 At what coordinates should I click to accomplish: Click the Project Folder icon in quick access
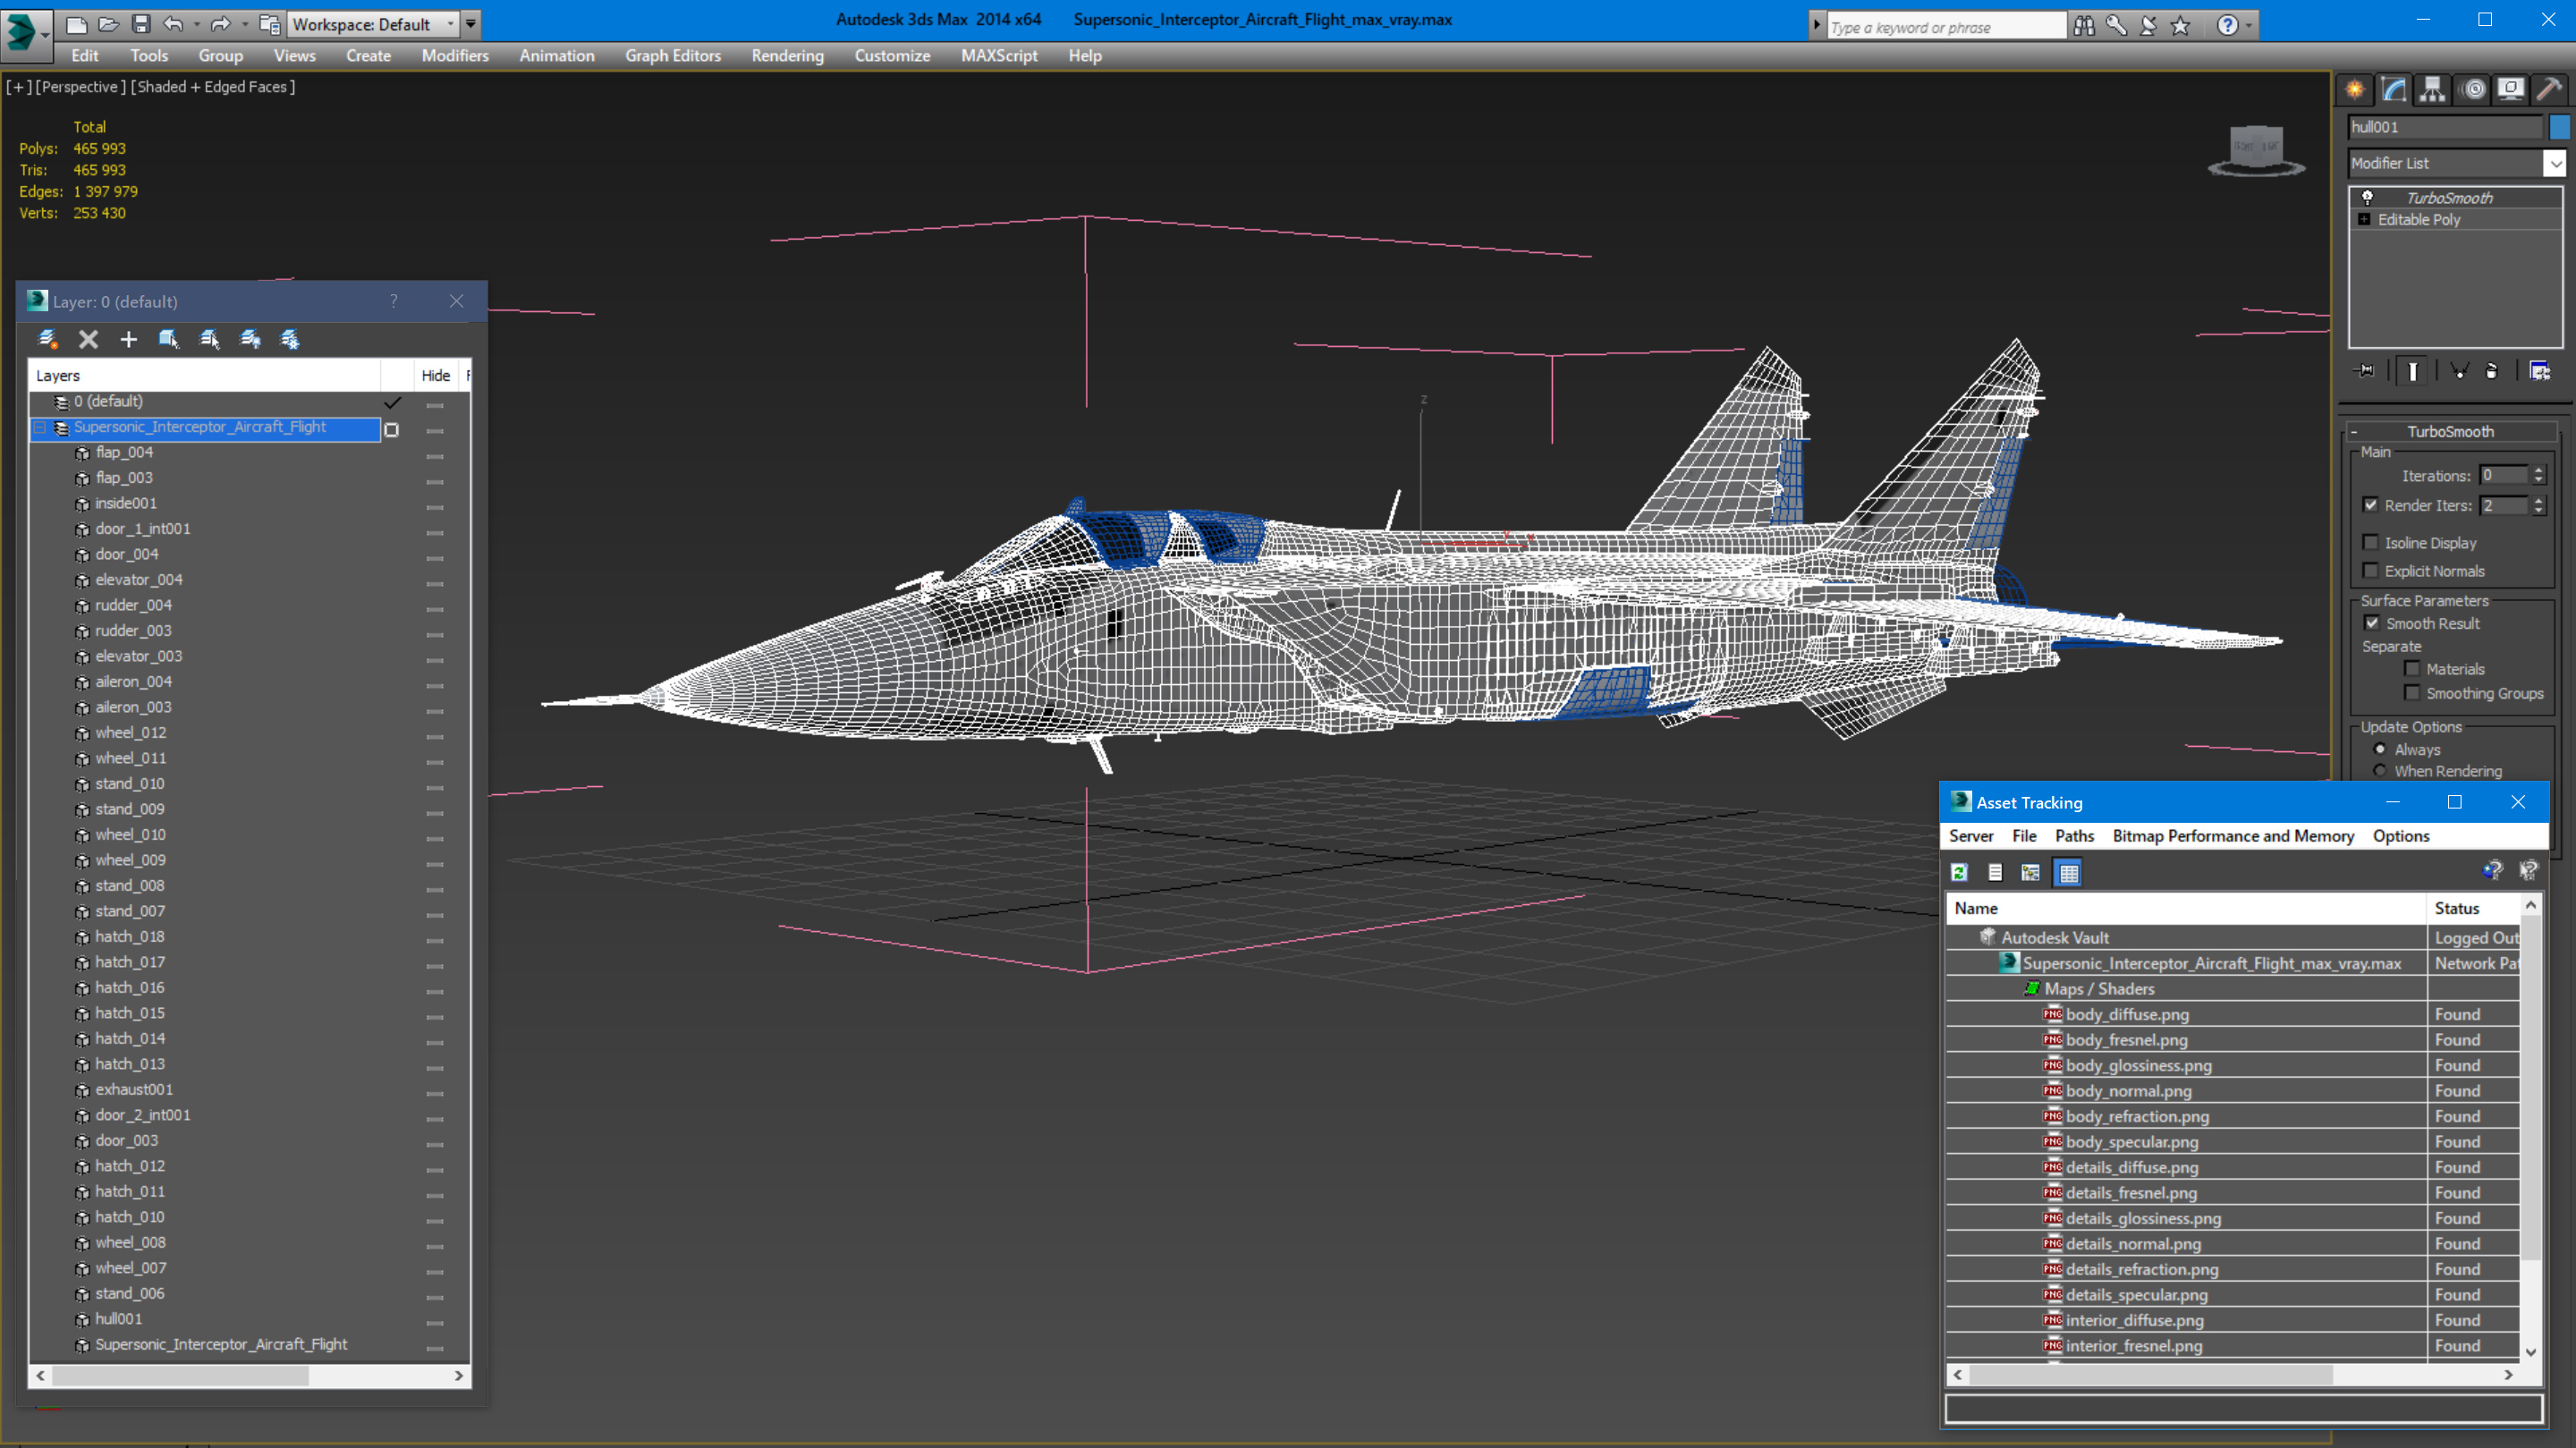[x=269, y=24]
